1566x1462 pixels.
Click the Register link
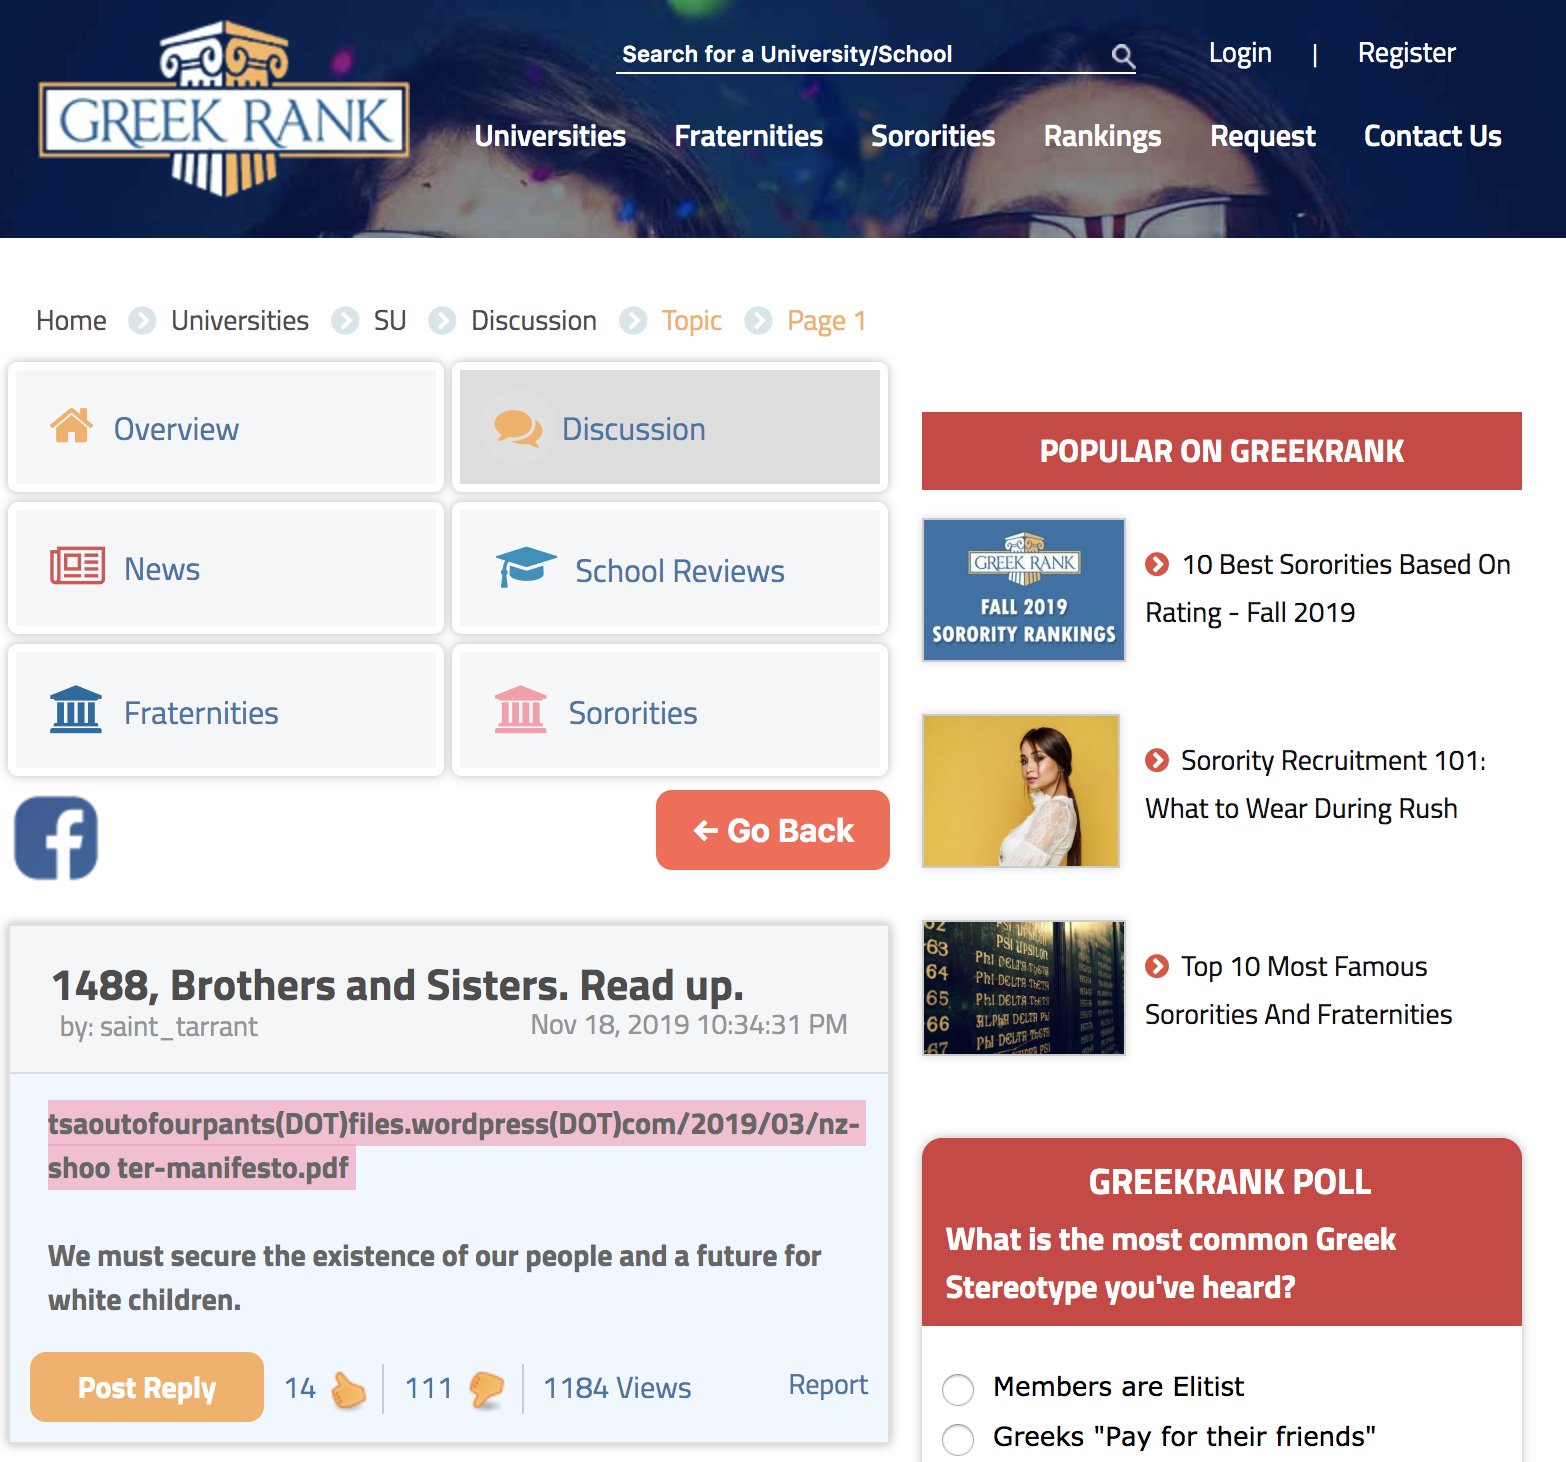(1406, 53)
